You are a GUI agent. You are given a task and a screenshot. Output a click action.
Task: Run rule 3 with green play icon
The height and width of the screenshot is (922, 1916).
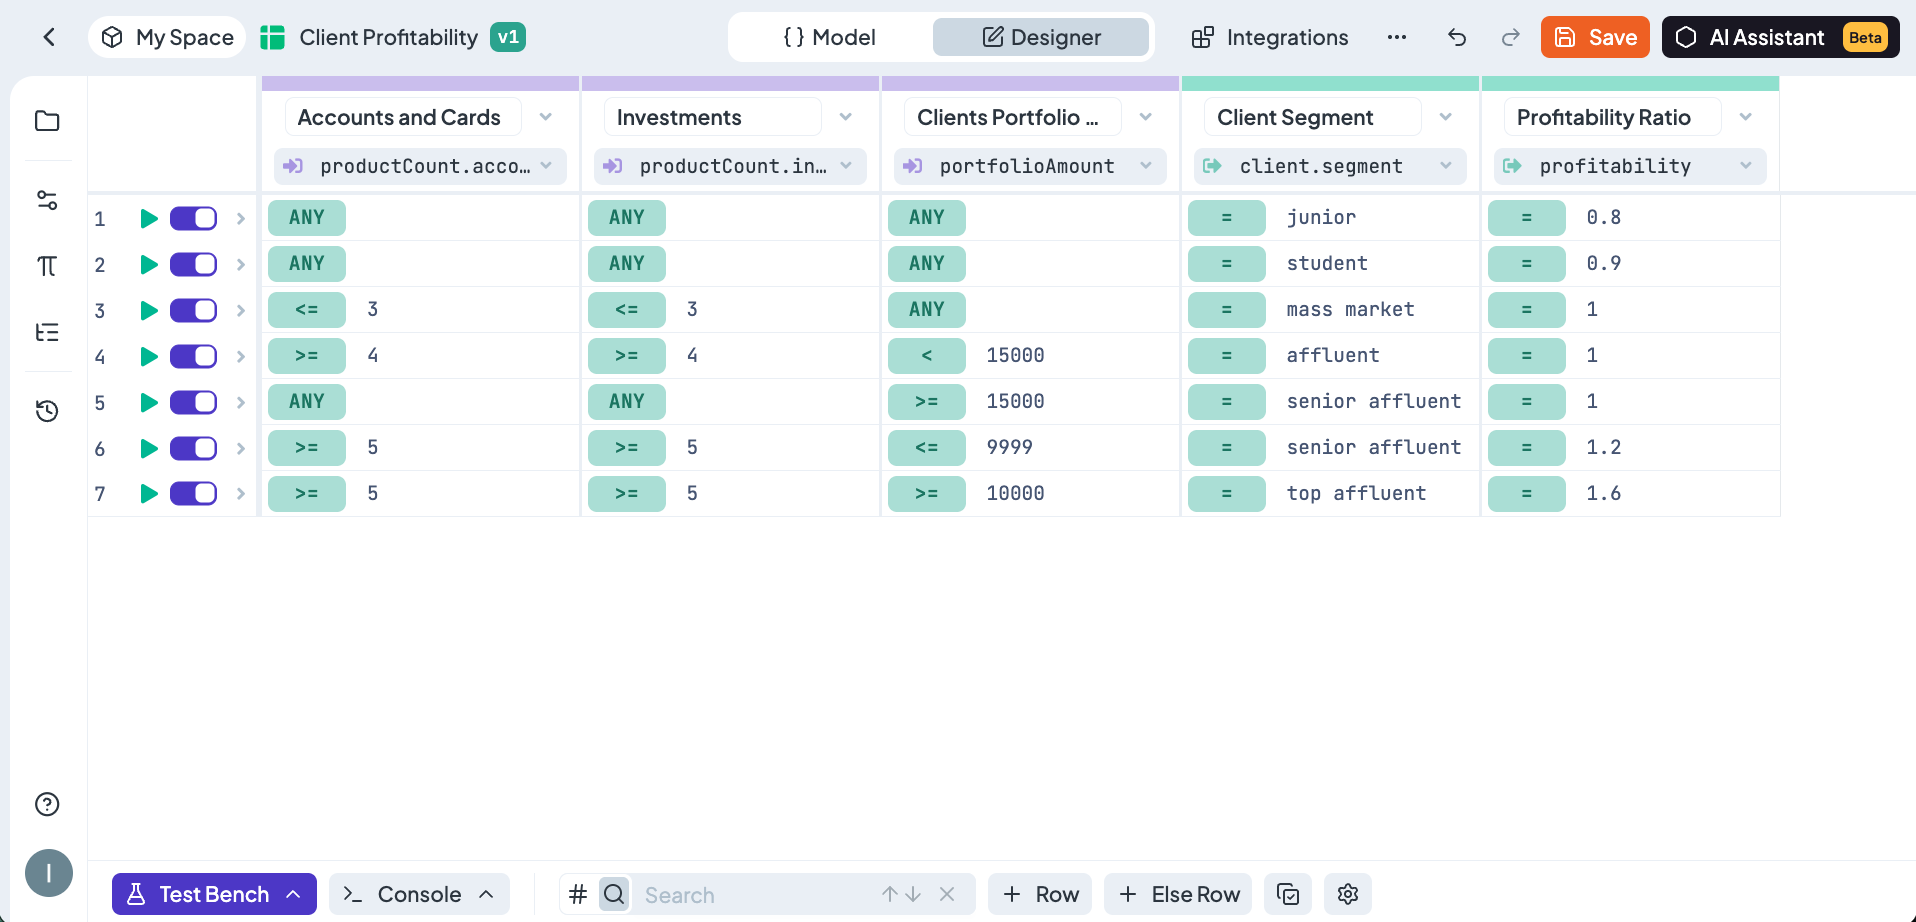(149, 311)
